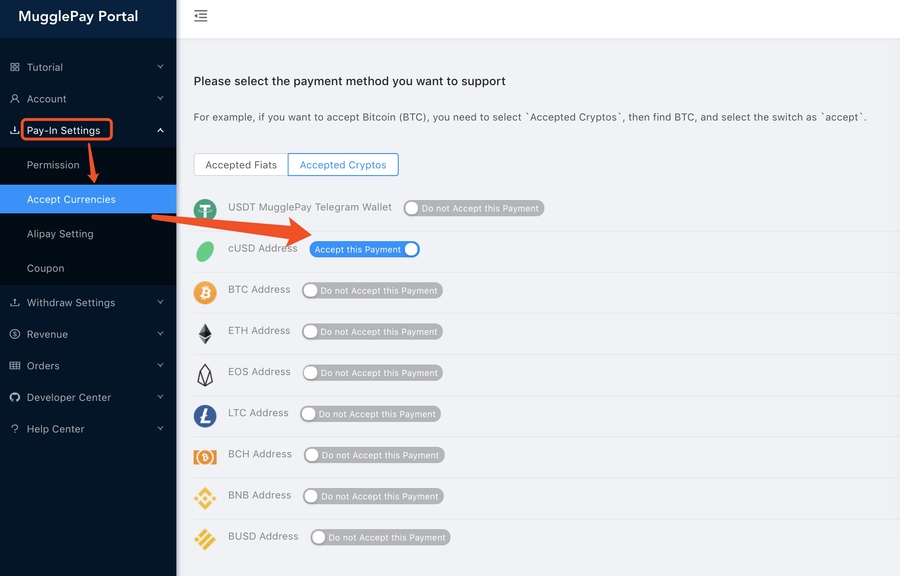Click the Ethereum ETH diamond icon

pos(205,334)
